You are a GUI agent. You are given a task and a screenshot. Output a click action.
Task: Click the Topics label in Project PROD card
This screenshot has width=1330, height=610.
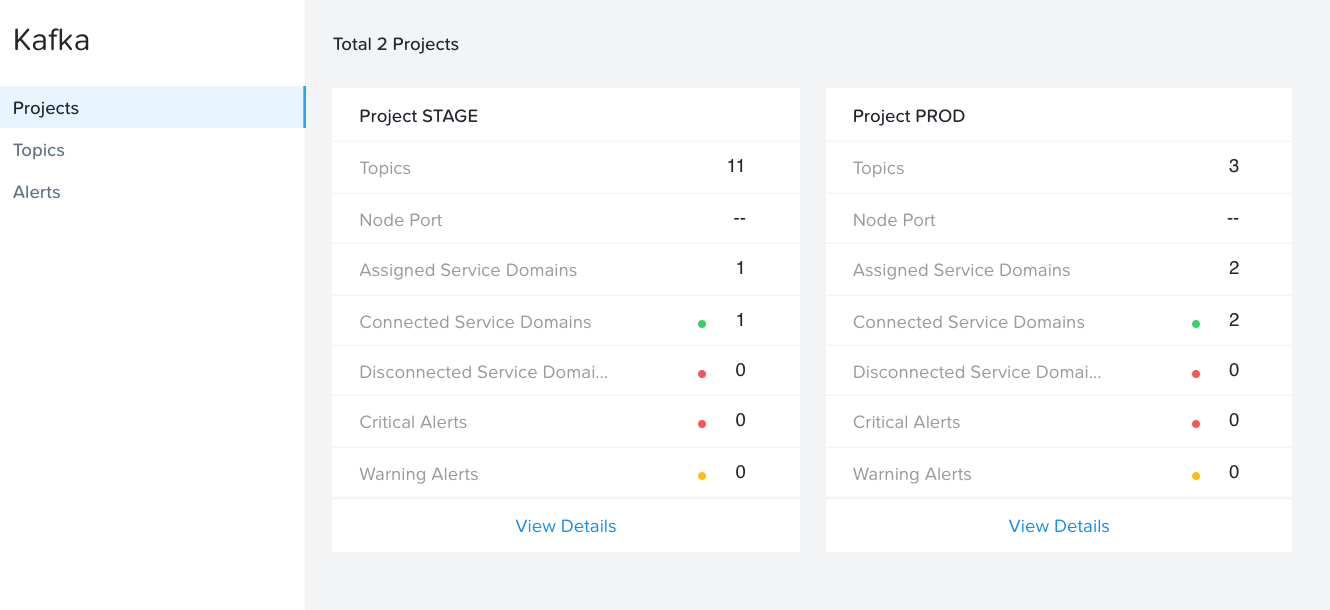[879, 168]
